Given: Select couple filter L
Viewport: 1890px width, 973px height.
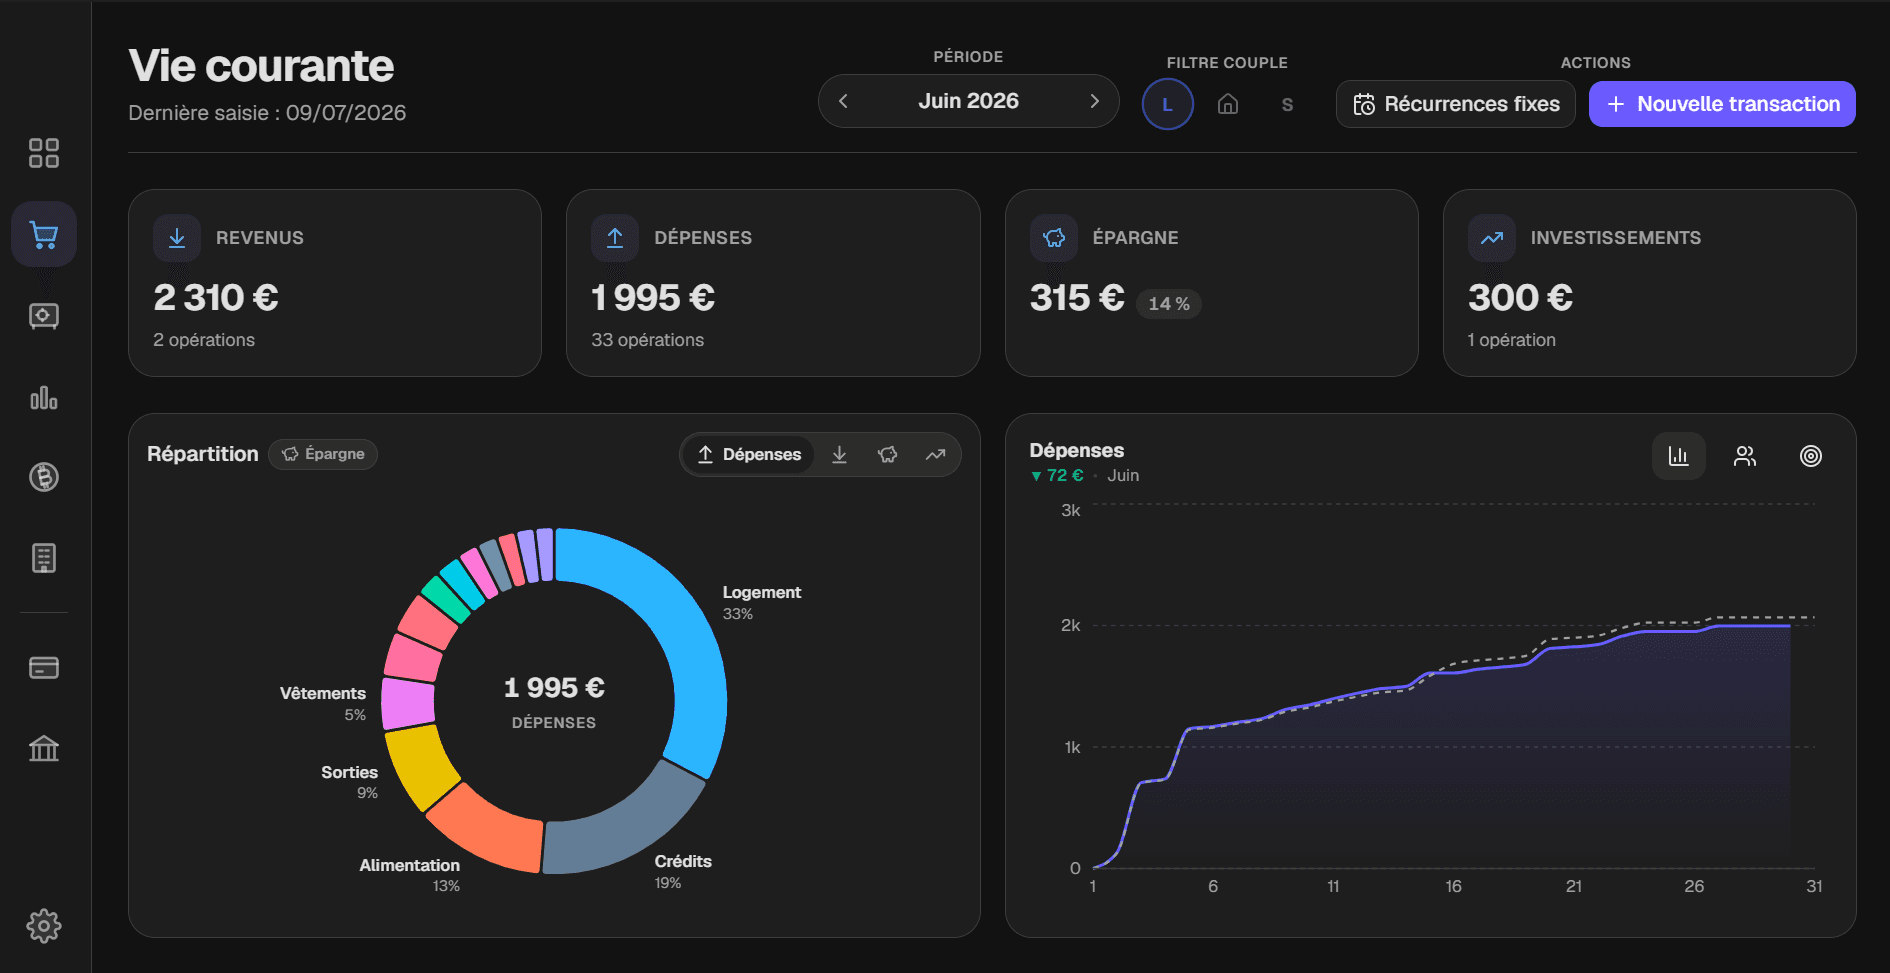Looking at the screenshot, I should pos(1167,104).
